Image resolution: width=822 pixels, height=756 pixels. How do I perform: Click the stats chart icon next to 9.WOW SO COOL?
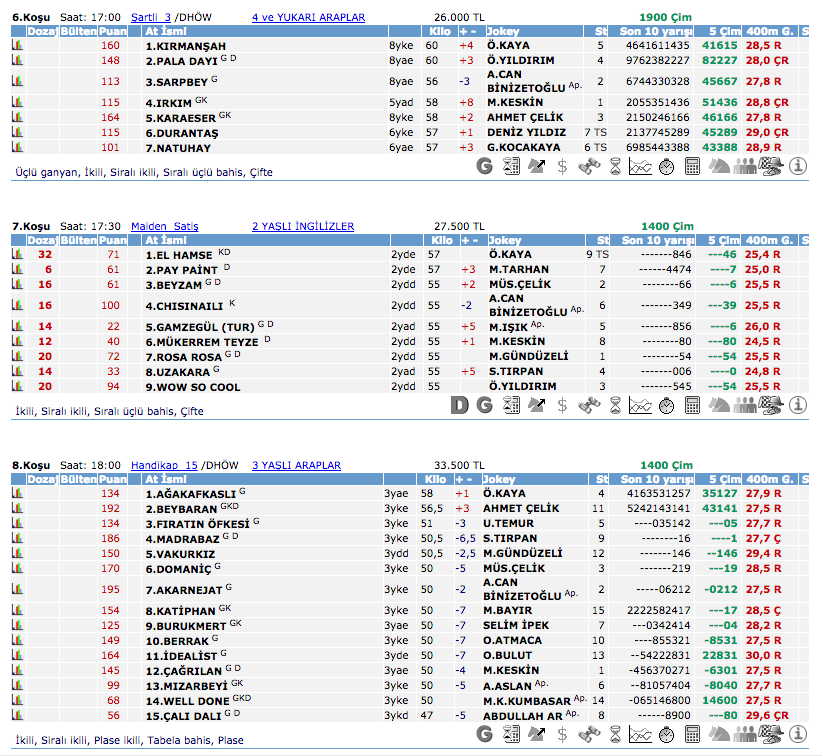(17, 387)
